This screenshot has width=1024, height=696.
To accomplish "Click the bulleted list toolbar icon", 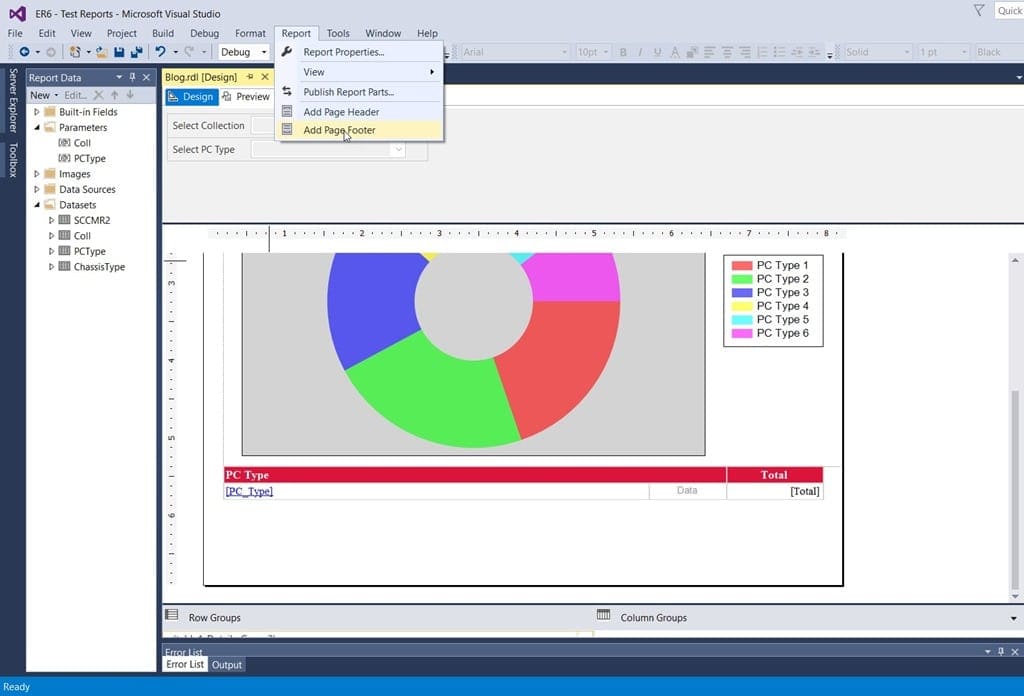I will 779,52.
